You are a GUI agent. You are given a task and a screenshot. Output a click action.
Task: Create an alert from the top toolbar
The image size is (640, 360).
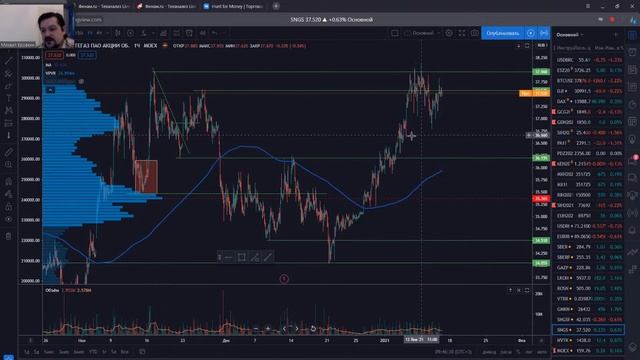(189, 33)
